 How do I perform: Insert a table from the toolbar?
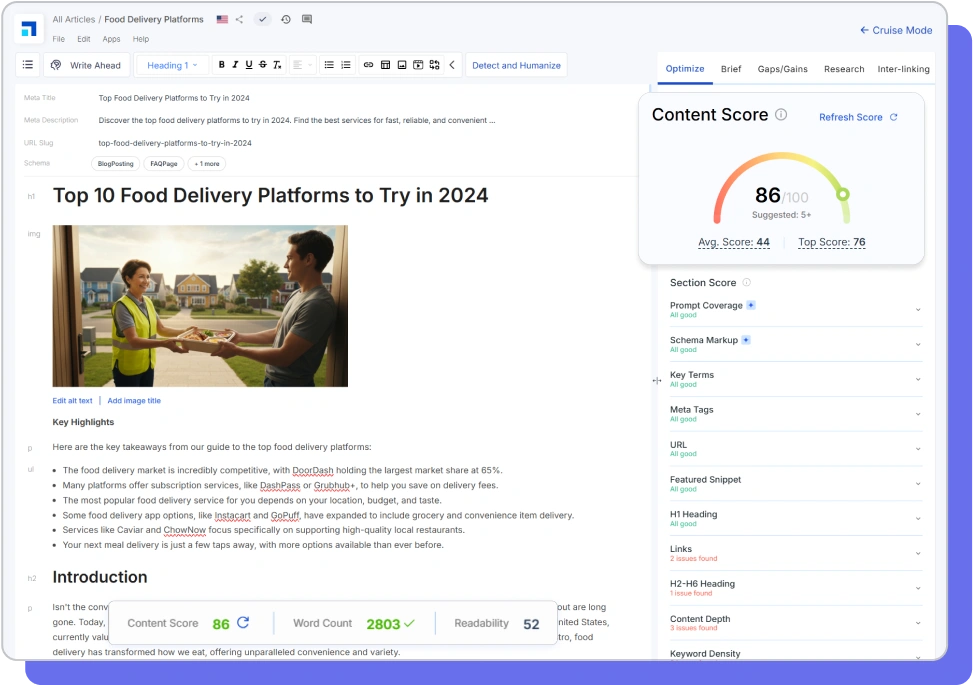pos(385,65)
